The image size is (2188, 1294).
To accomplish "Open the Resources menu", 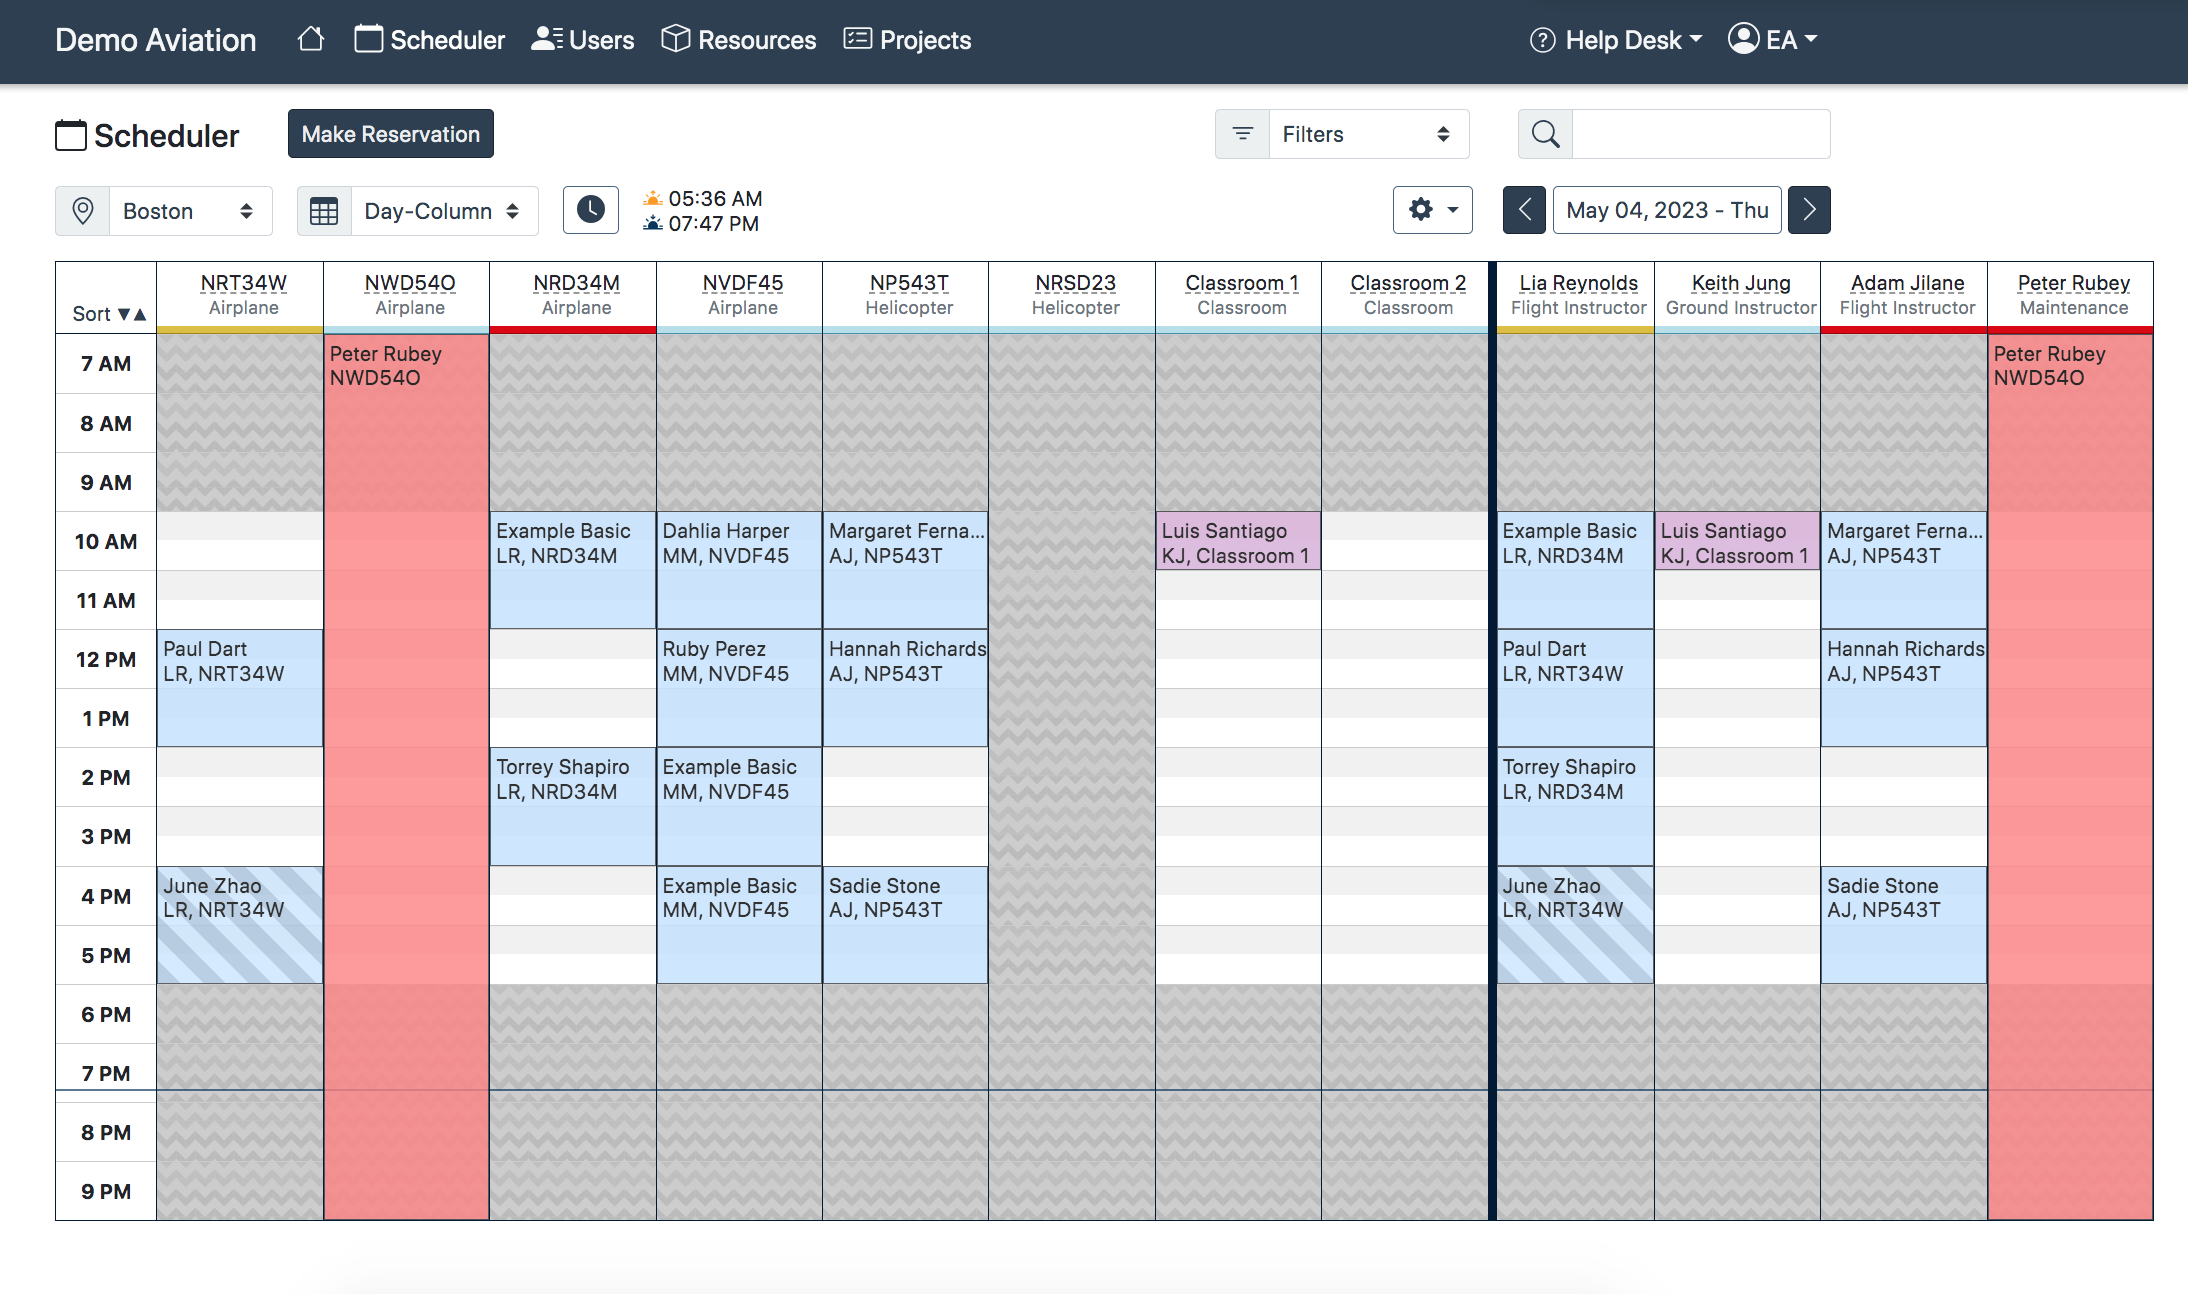I will [x=739, y=40].
